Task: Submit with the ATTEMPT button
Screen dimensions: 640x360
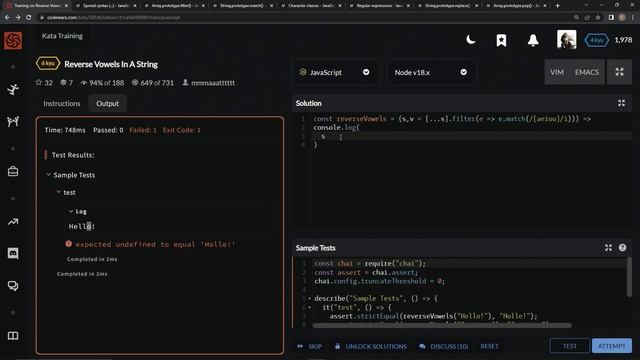Action: 611,346
